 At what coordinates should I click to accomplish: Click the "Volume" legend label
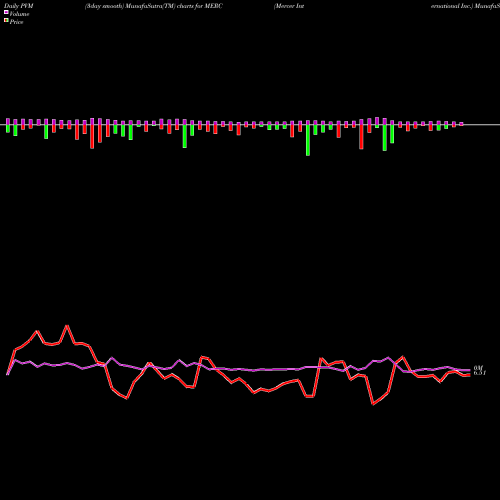pyautogui.click(x=19, y=14)
